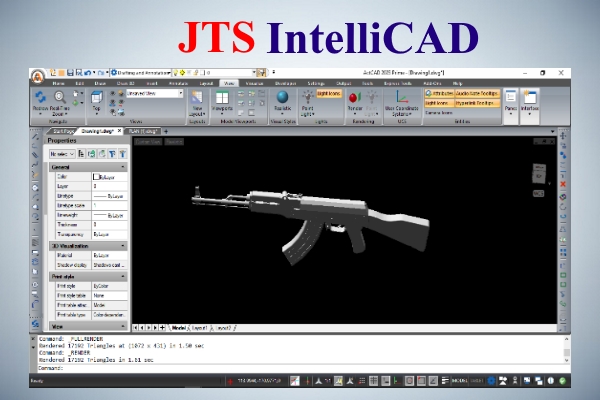Click the Color ByLayer swatch in Properties
Image resolution: width=600 pixels, height=400 pixels.
point(96,177)
